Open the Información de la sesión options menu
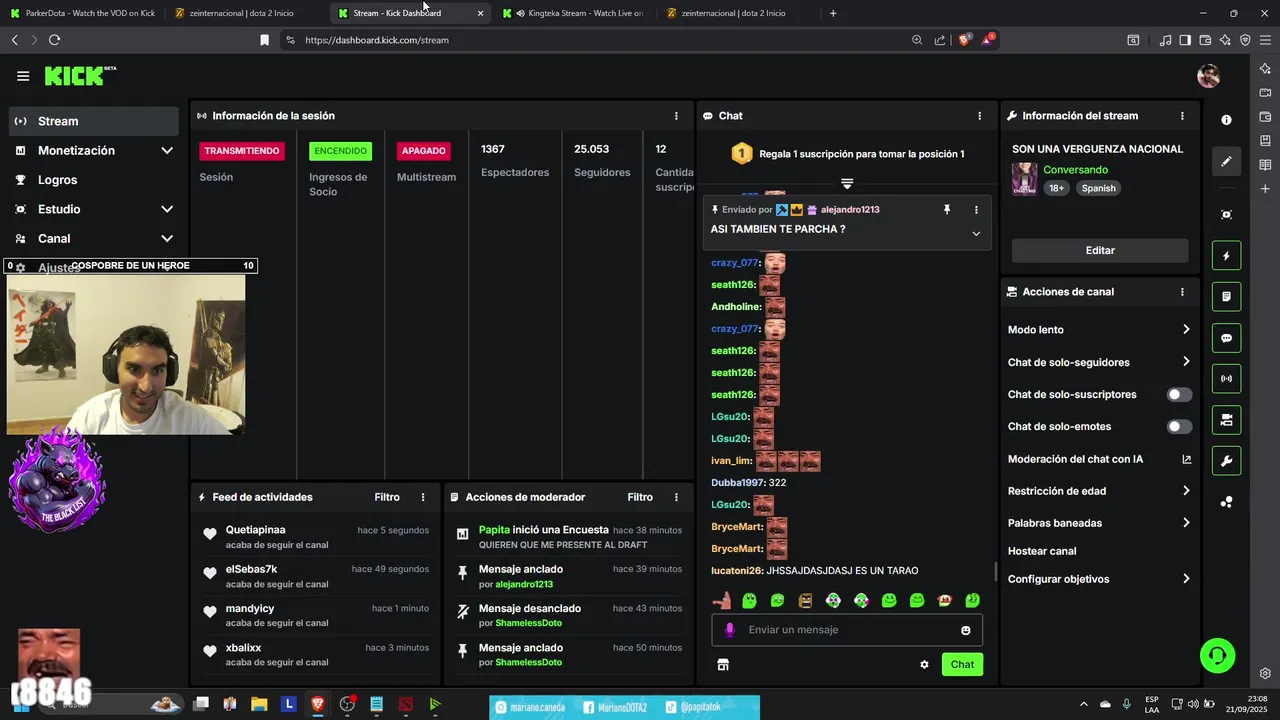 coord(676,116)
